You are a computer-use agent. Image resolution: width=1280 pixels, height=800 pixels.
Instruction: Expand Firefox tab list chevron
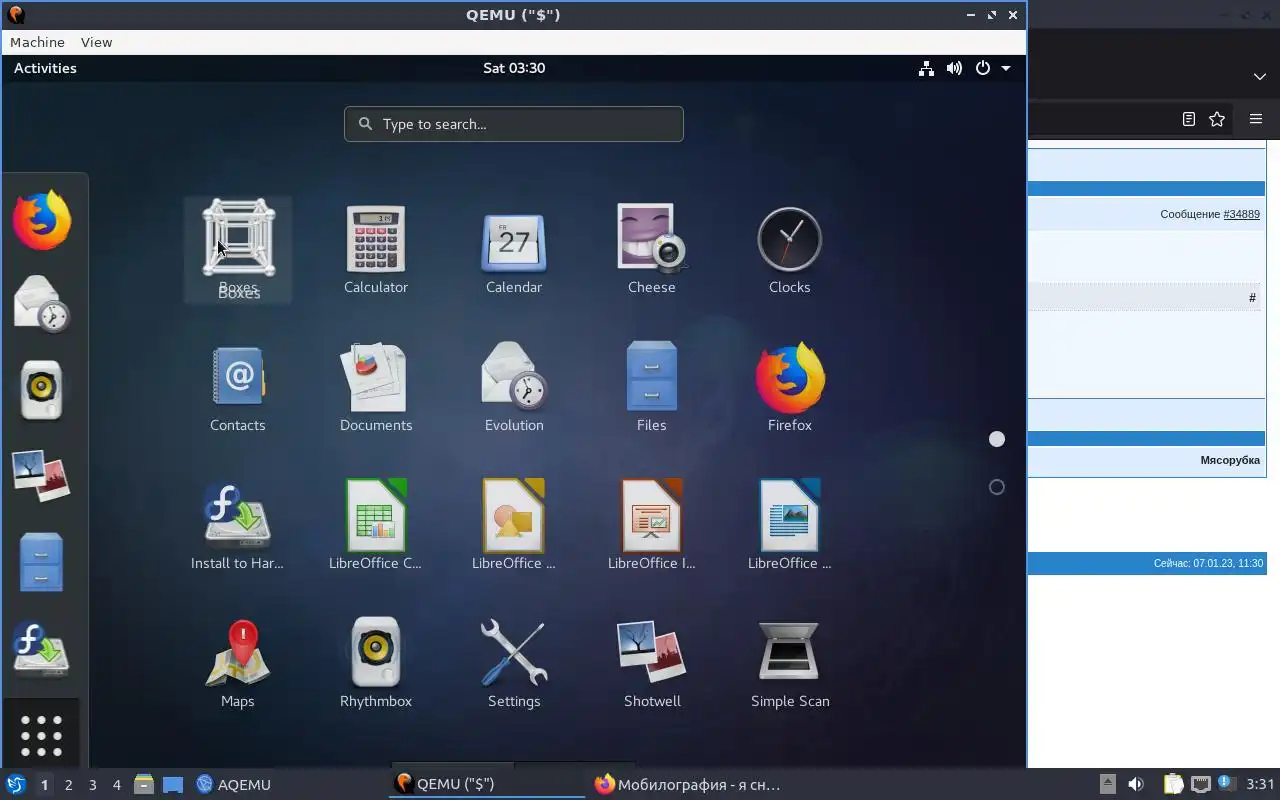tap(1260, 77)
